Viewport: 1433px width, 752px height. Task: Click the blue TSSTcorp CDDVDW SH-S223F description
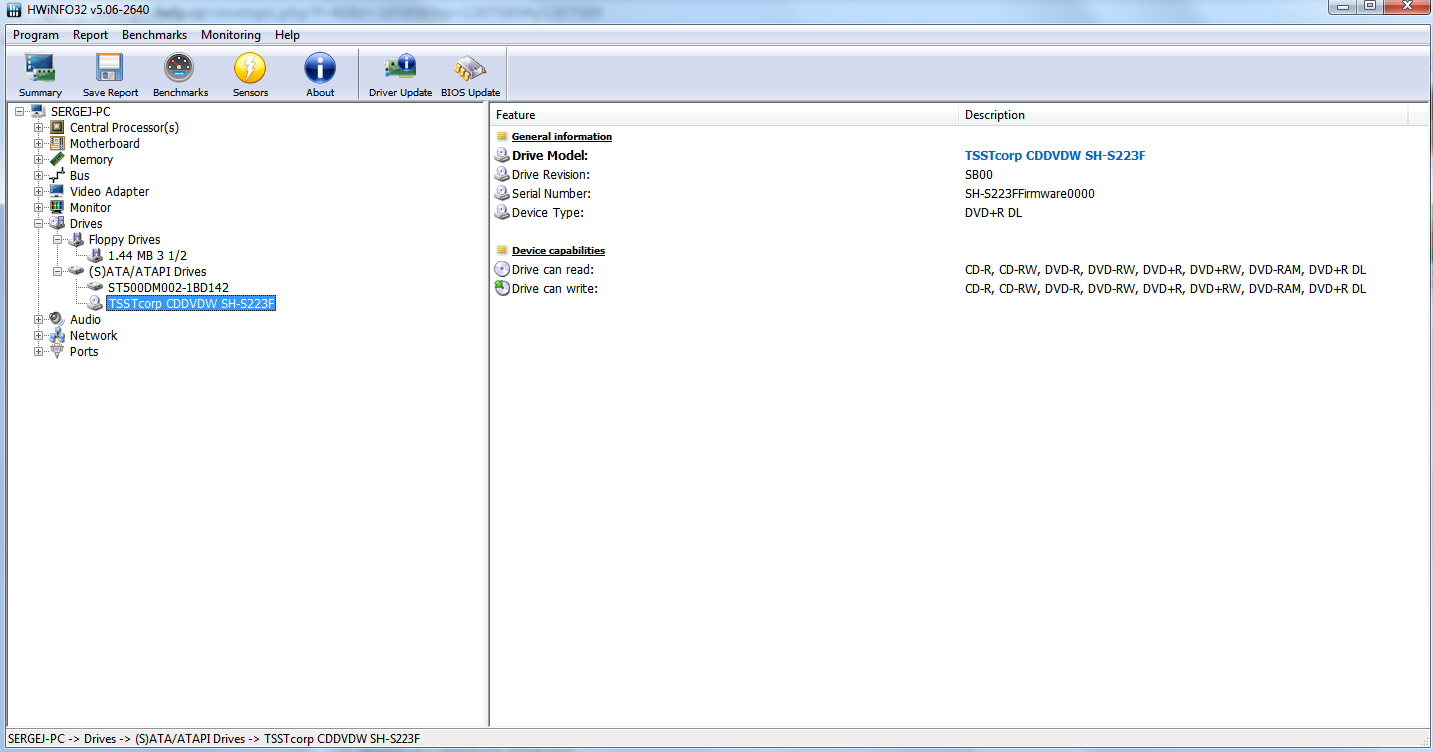(1055, 156)
